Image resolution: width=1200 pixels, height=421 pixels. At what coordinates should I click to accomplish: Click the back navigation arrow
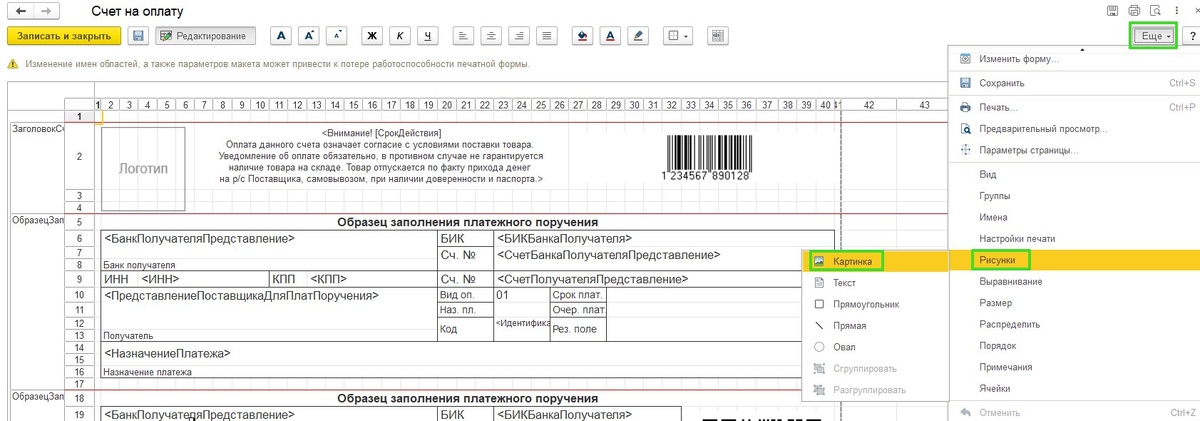20,10
